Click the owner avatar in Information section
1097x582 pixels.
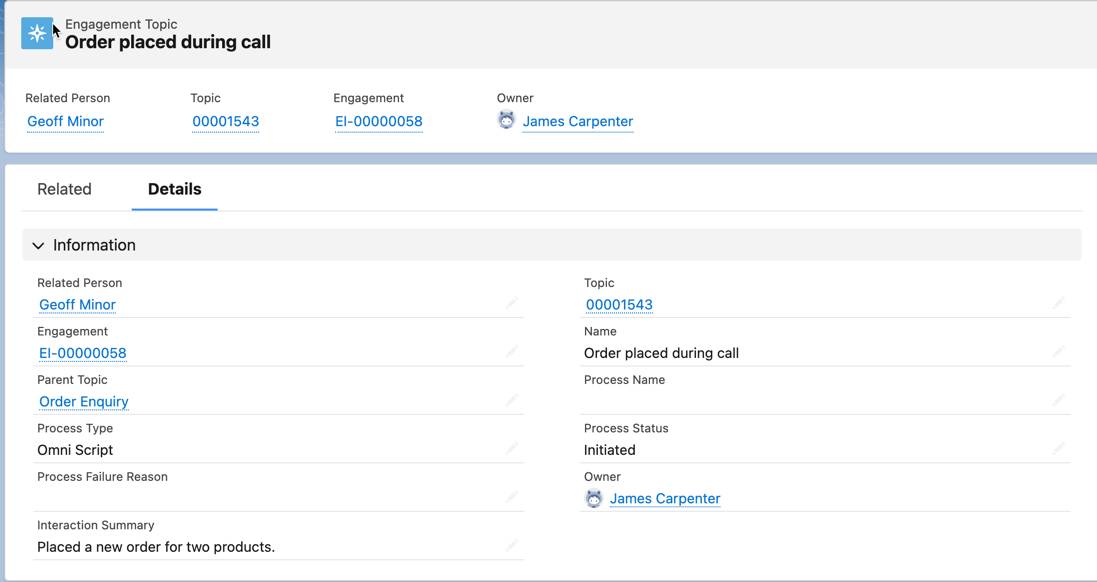tap(593, 498)
